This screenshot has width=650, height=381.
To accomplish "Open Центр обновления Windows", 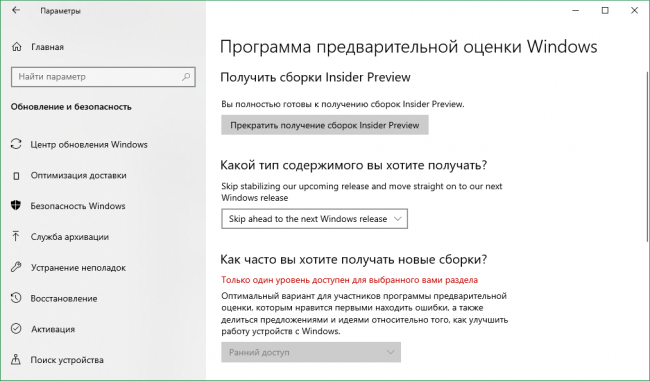I will click(x=89, y=144).
